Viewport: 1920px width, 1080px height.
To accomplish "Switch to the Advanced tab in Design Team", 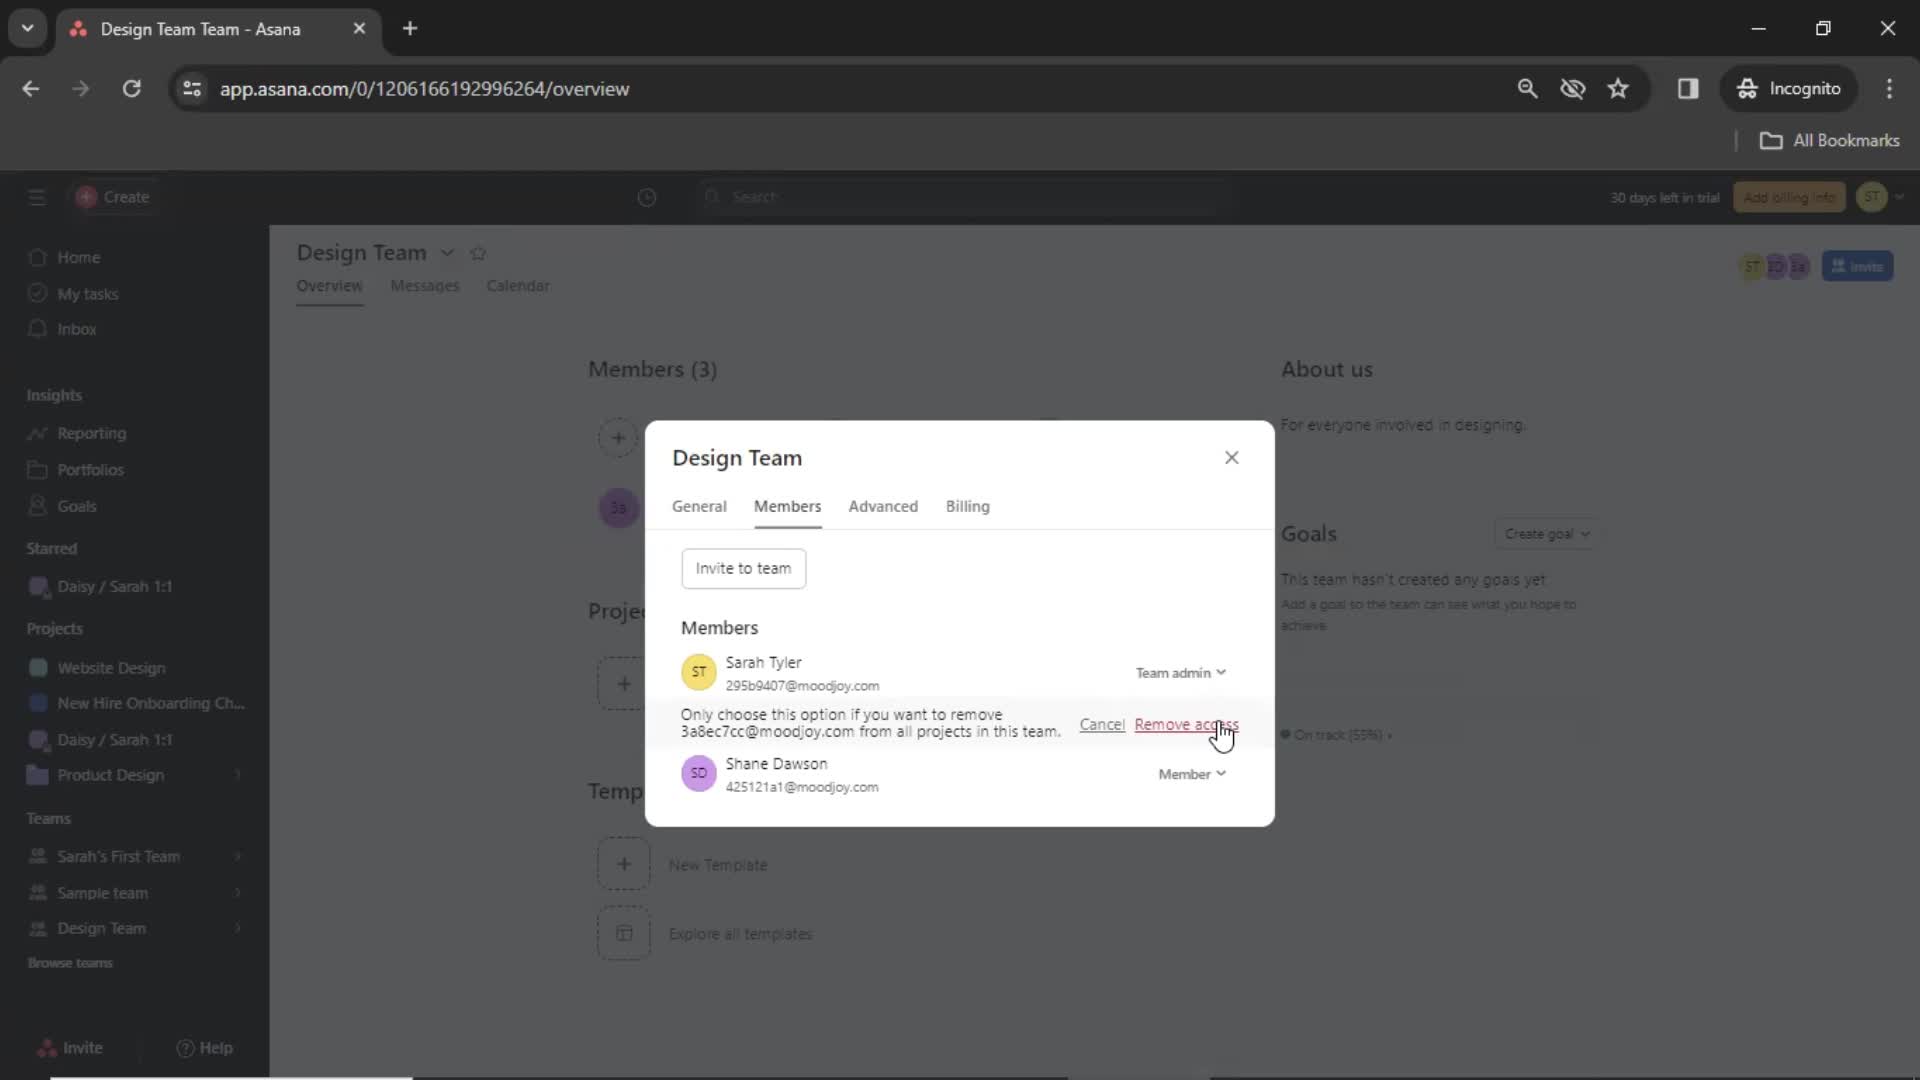I will click(x=884, y=505).
